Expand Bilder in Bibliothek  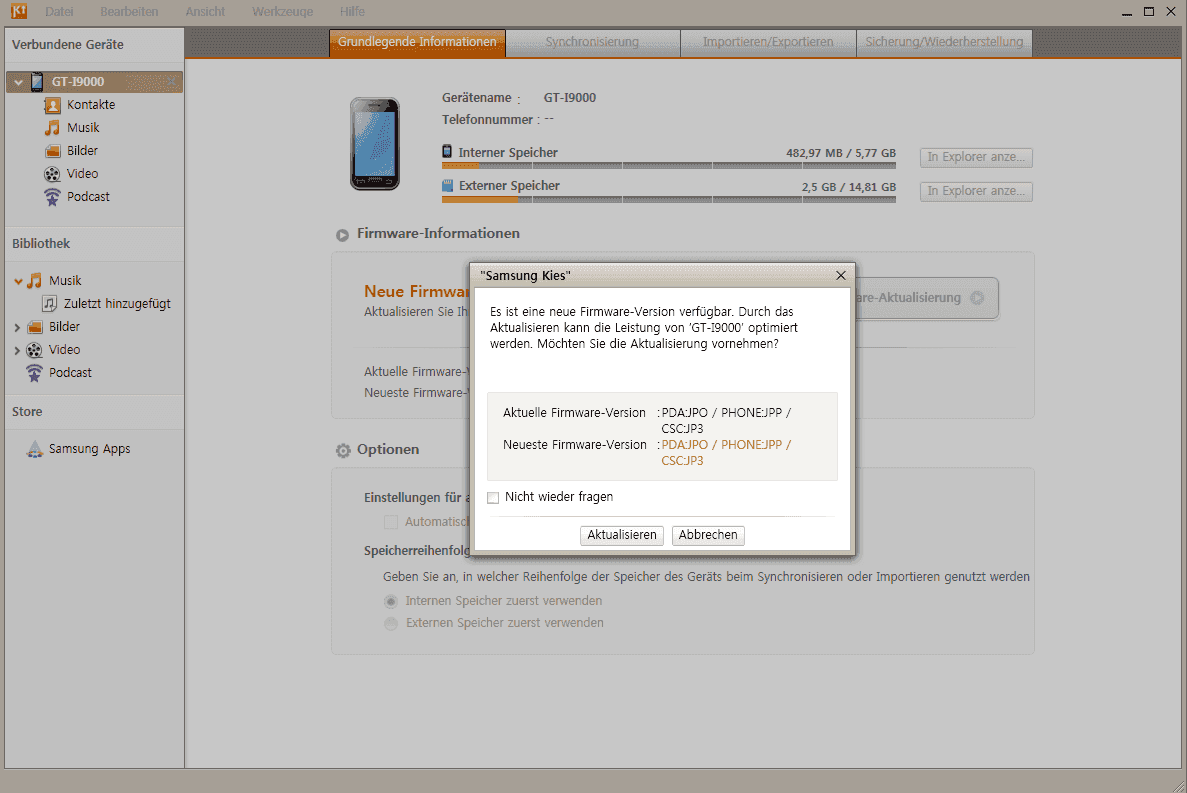pyautogui.click(x=17, y=328)
